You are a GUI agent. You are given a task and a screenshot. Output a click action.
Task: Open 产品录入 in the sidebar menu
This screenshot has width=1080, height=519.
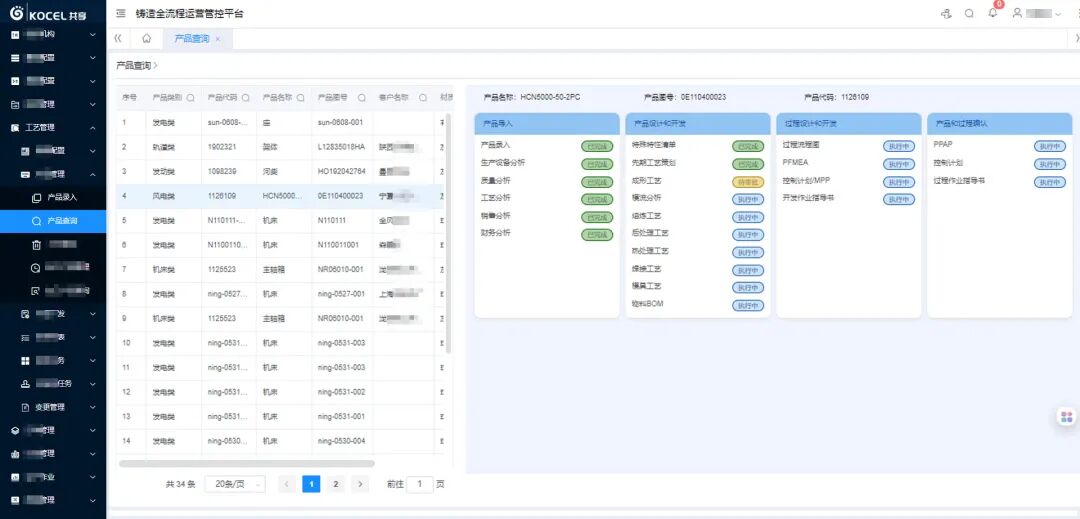click(53, 198)
